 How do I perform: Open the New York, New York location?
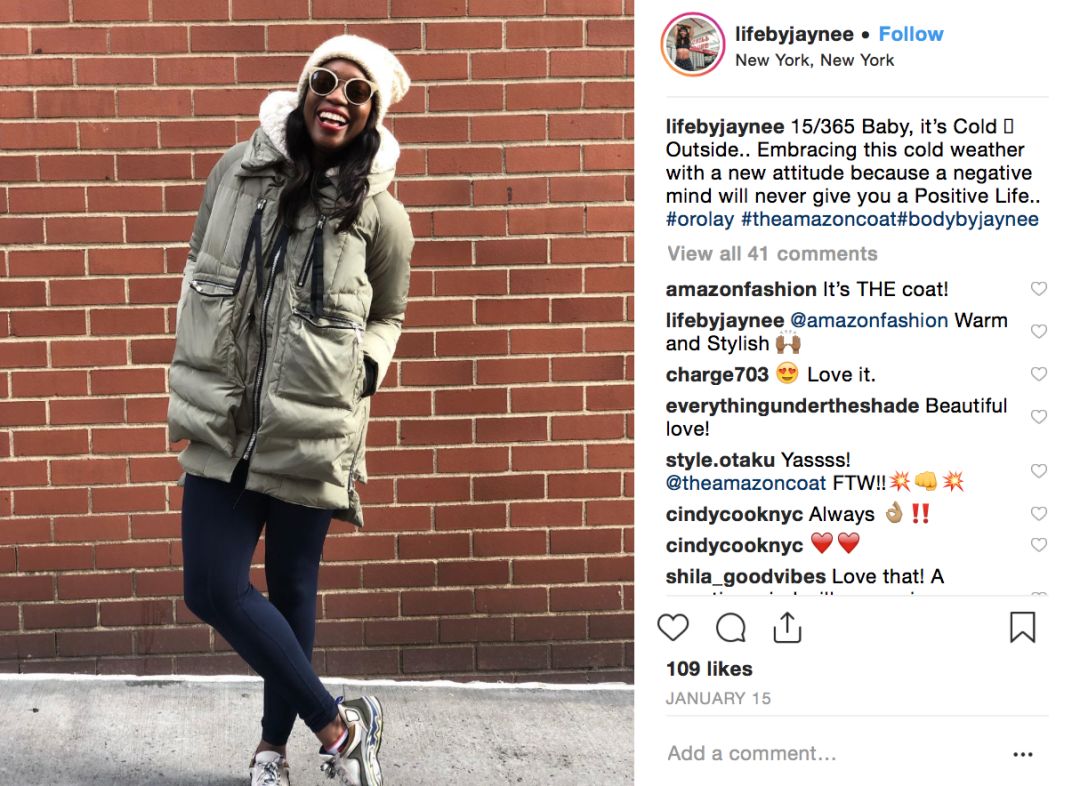[x=814, y=61]
